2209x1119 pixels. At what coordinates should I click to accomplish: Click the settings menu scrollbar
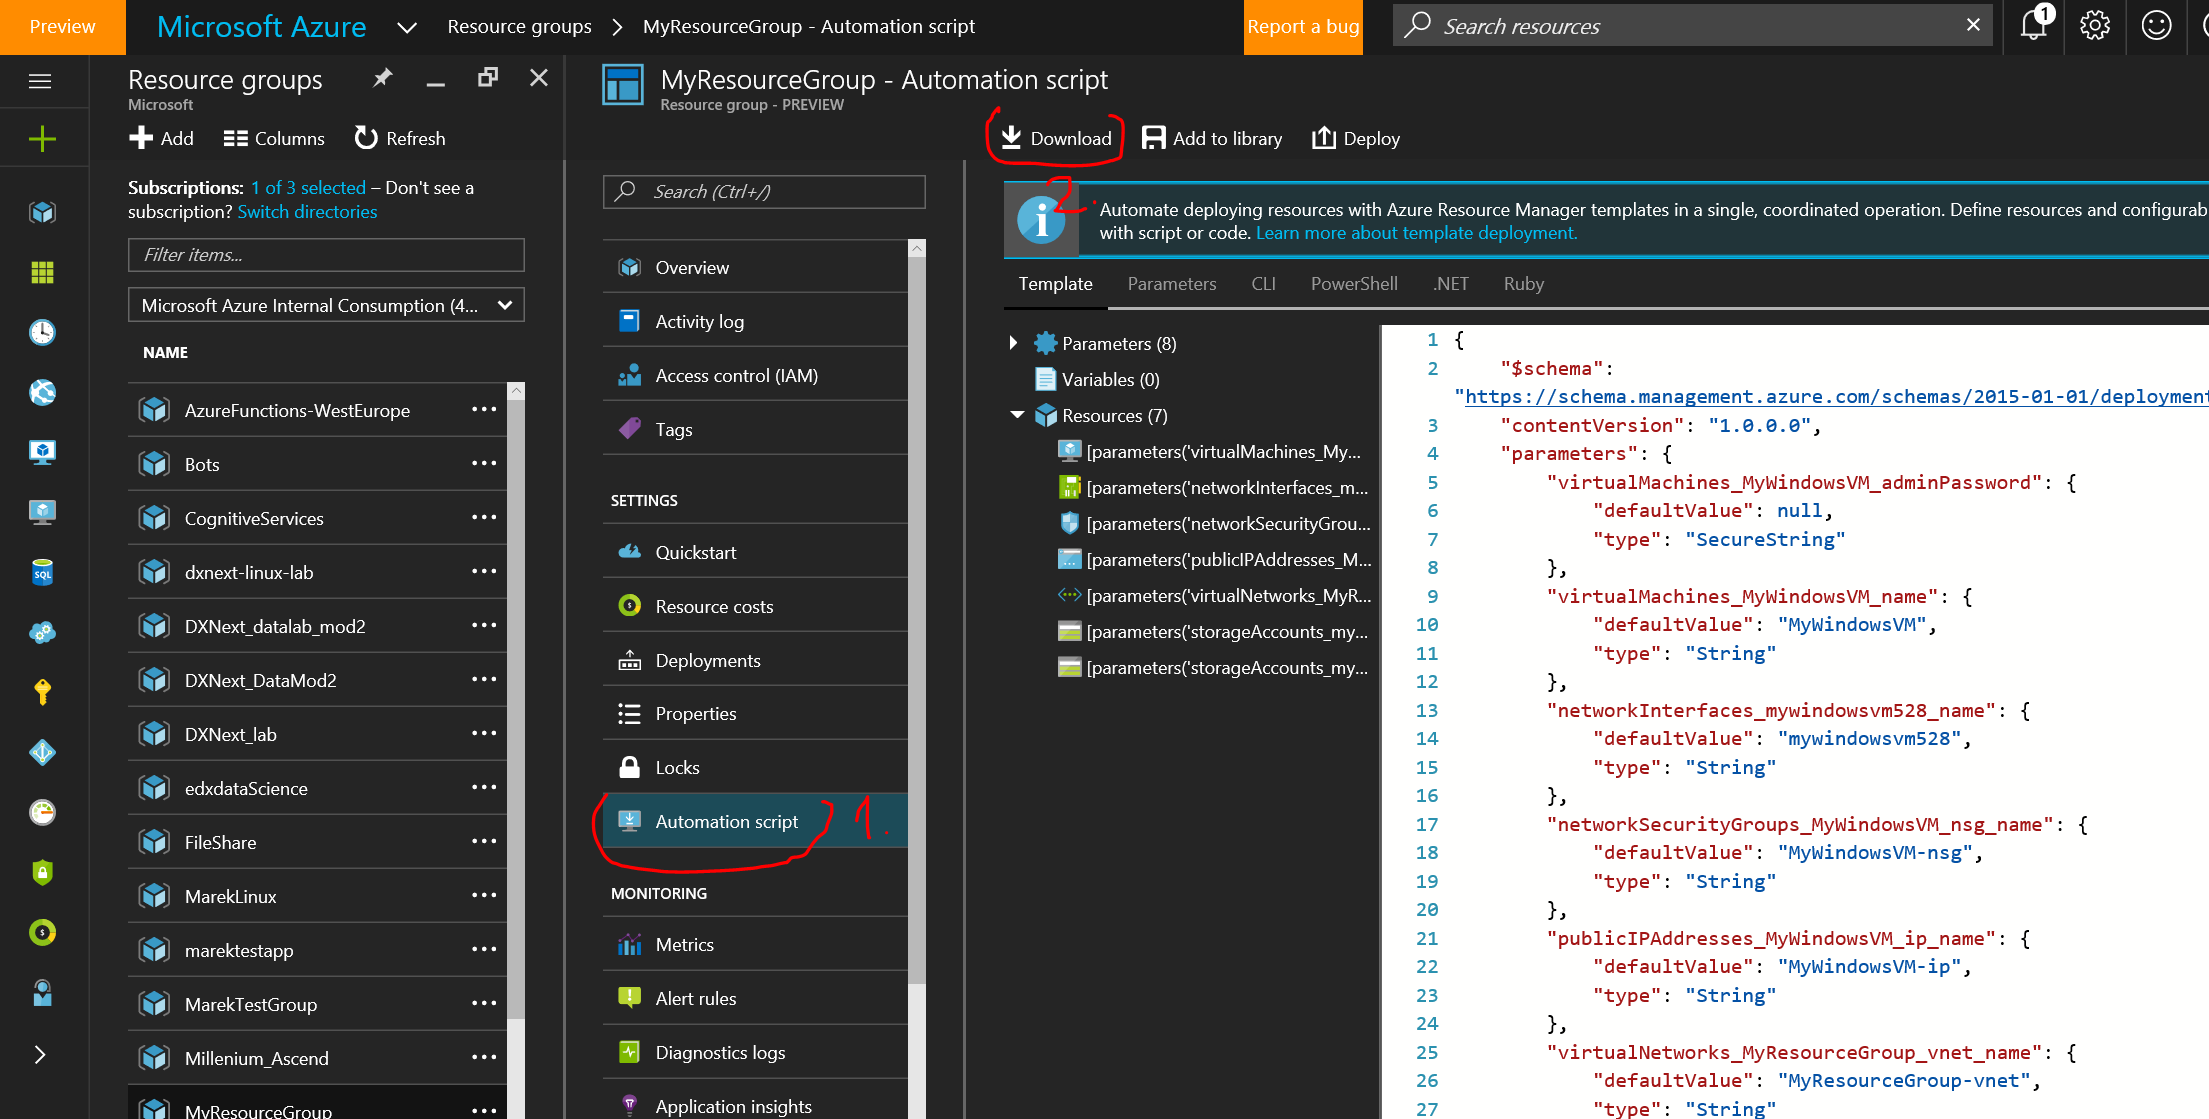coord(916,620)
